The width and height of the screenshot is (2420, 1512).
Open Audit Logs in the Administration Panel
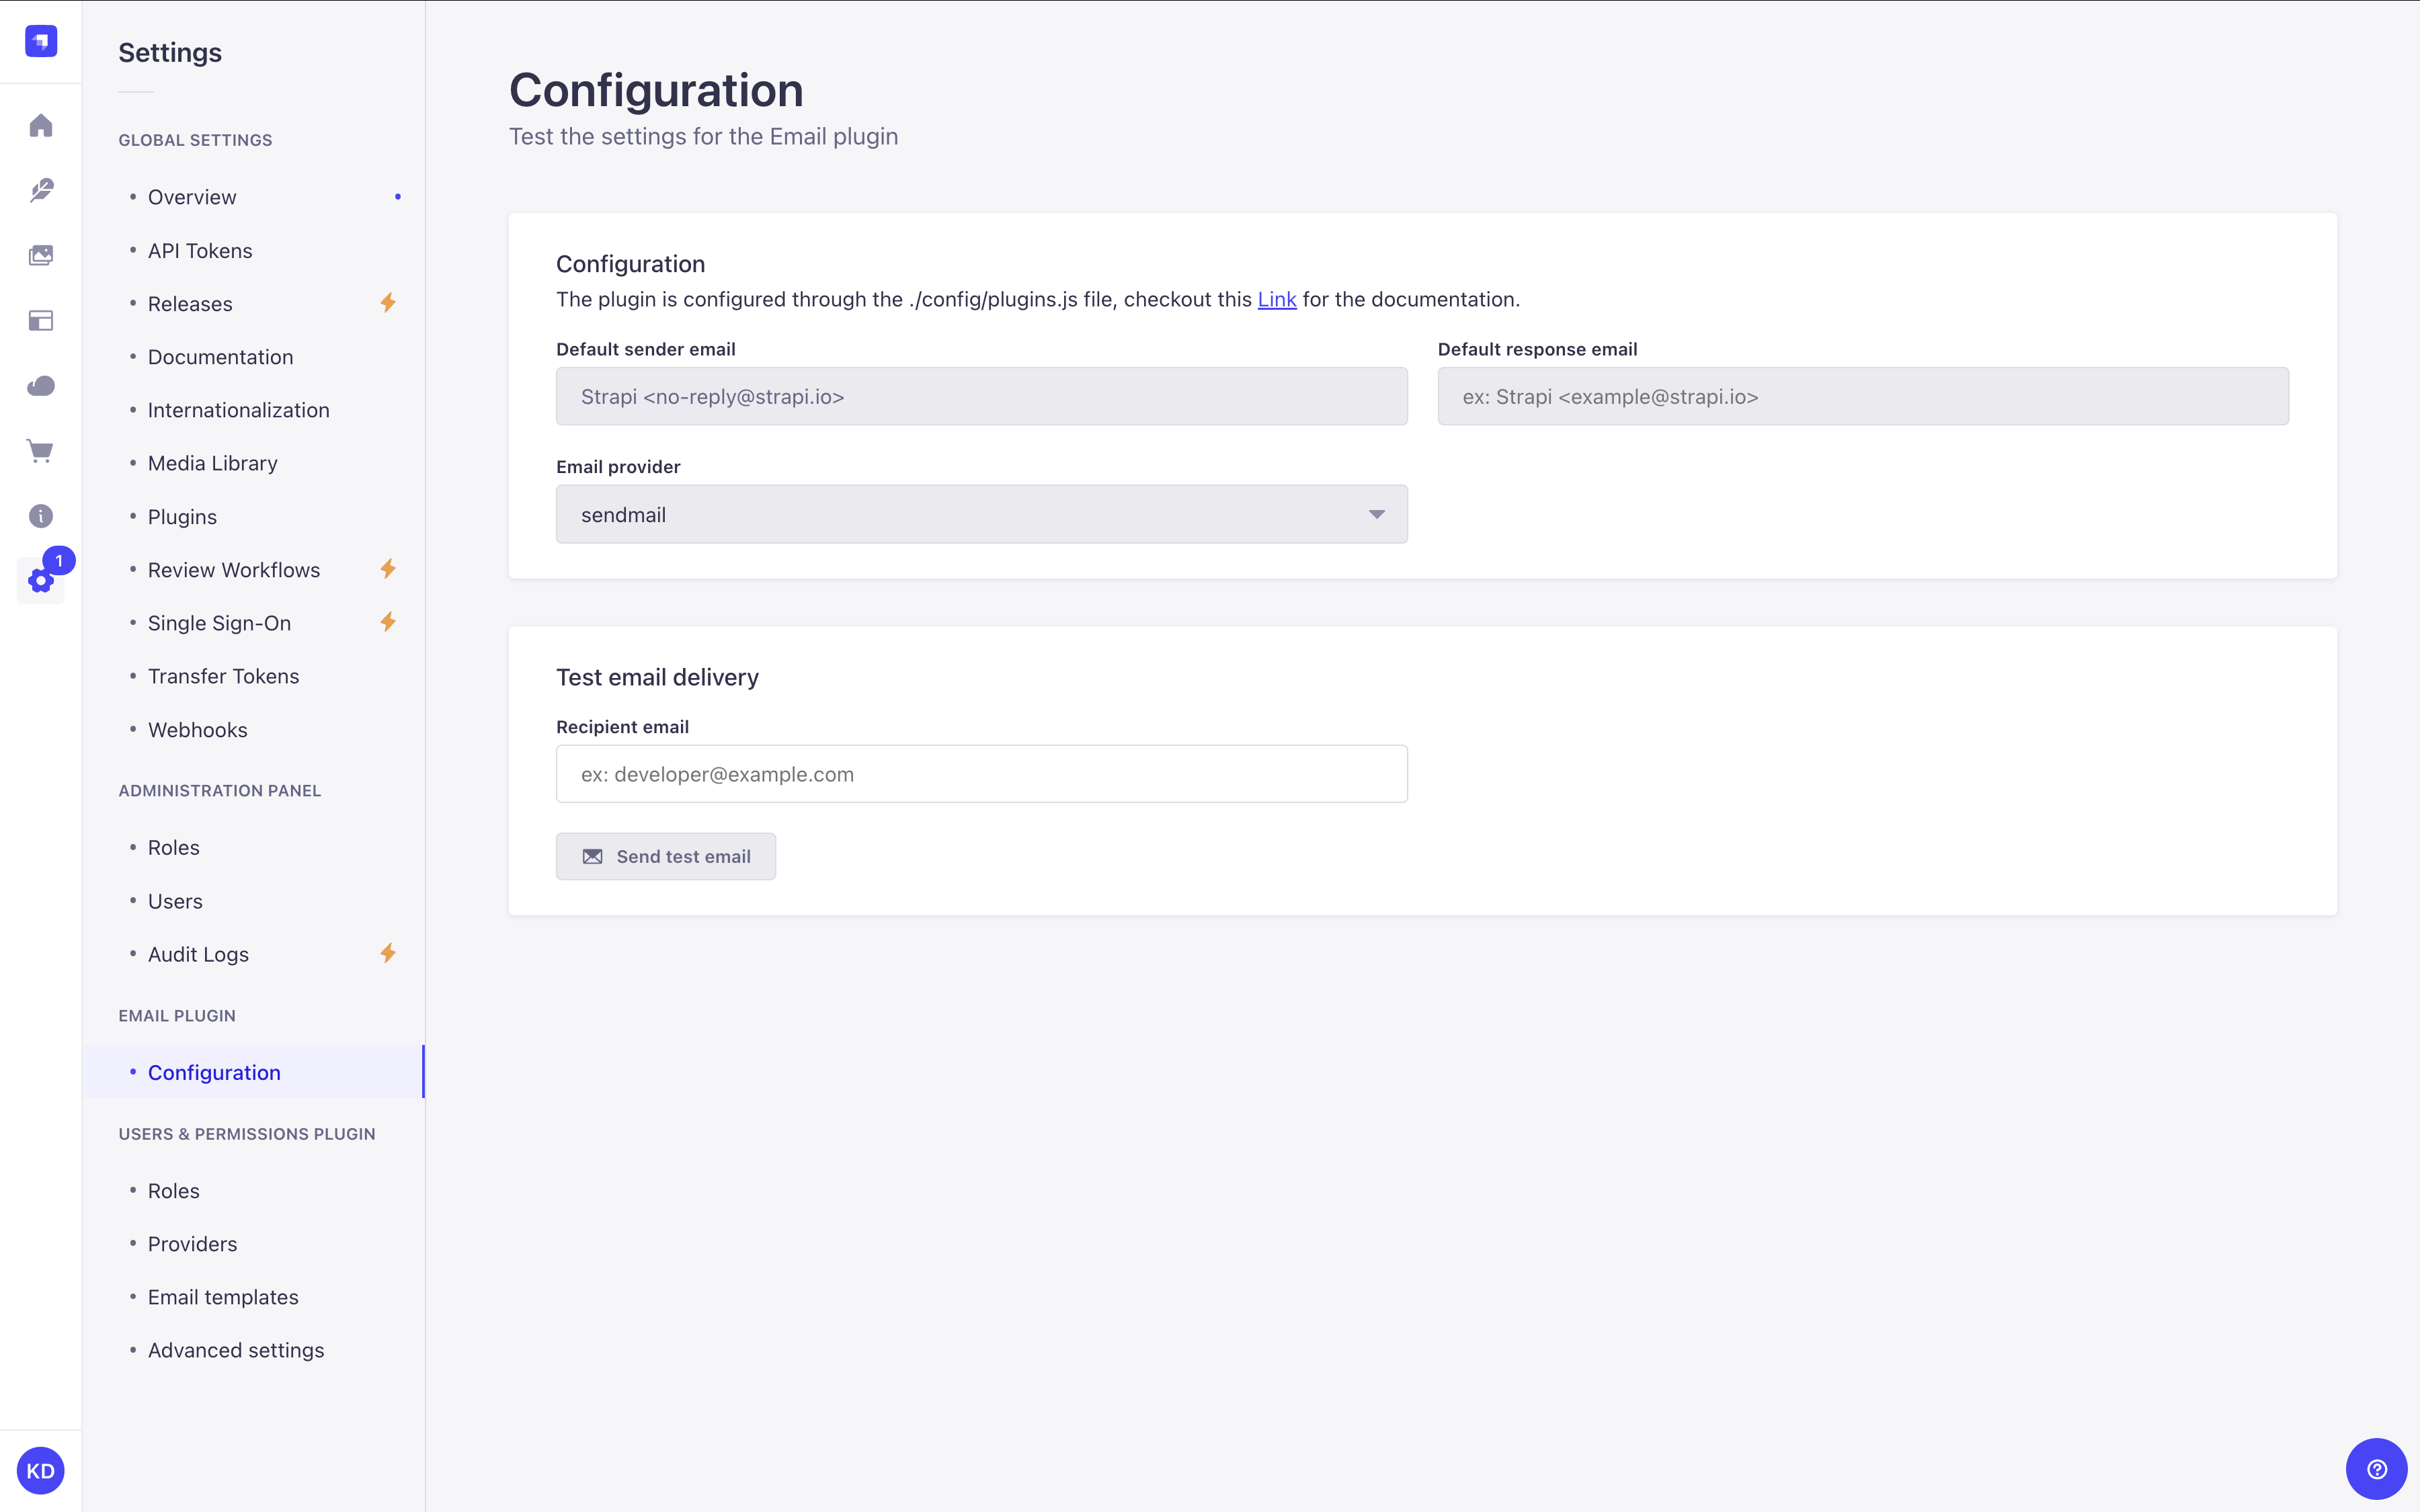coord(198,954)
